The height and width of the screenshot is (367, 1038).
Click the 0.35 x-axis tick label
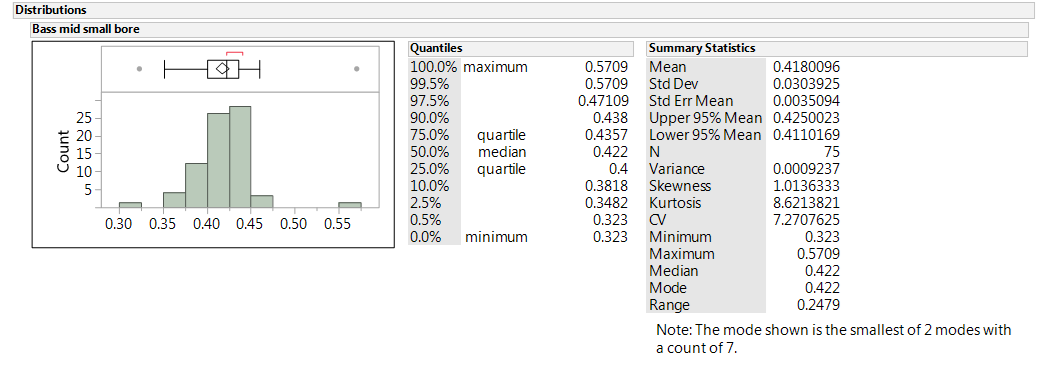[164, 225]
